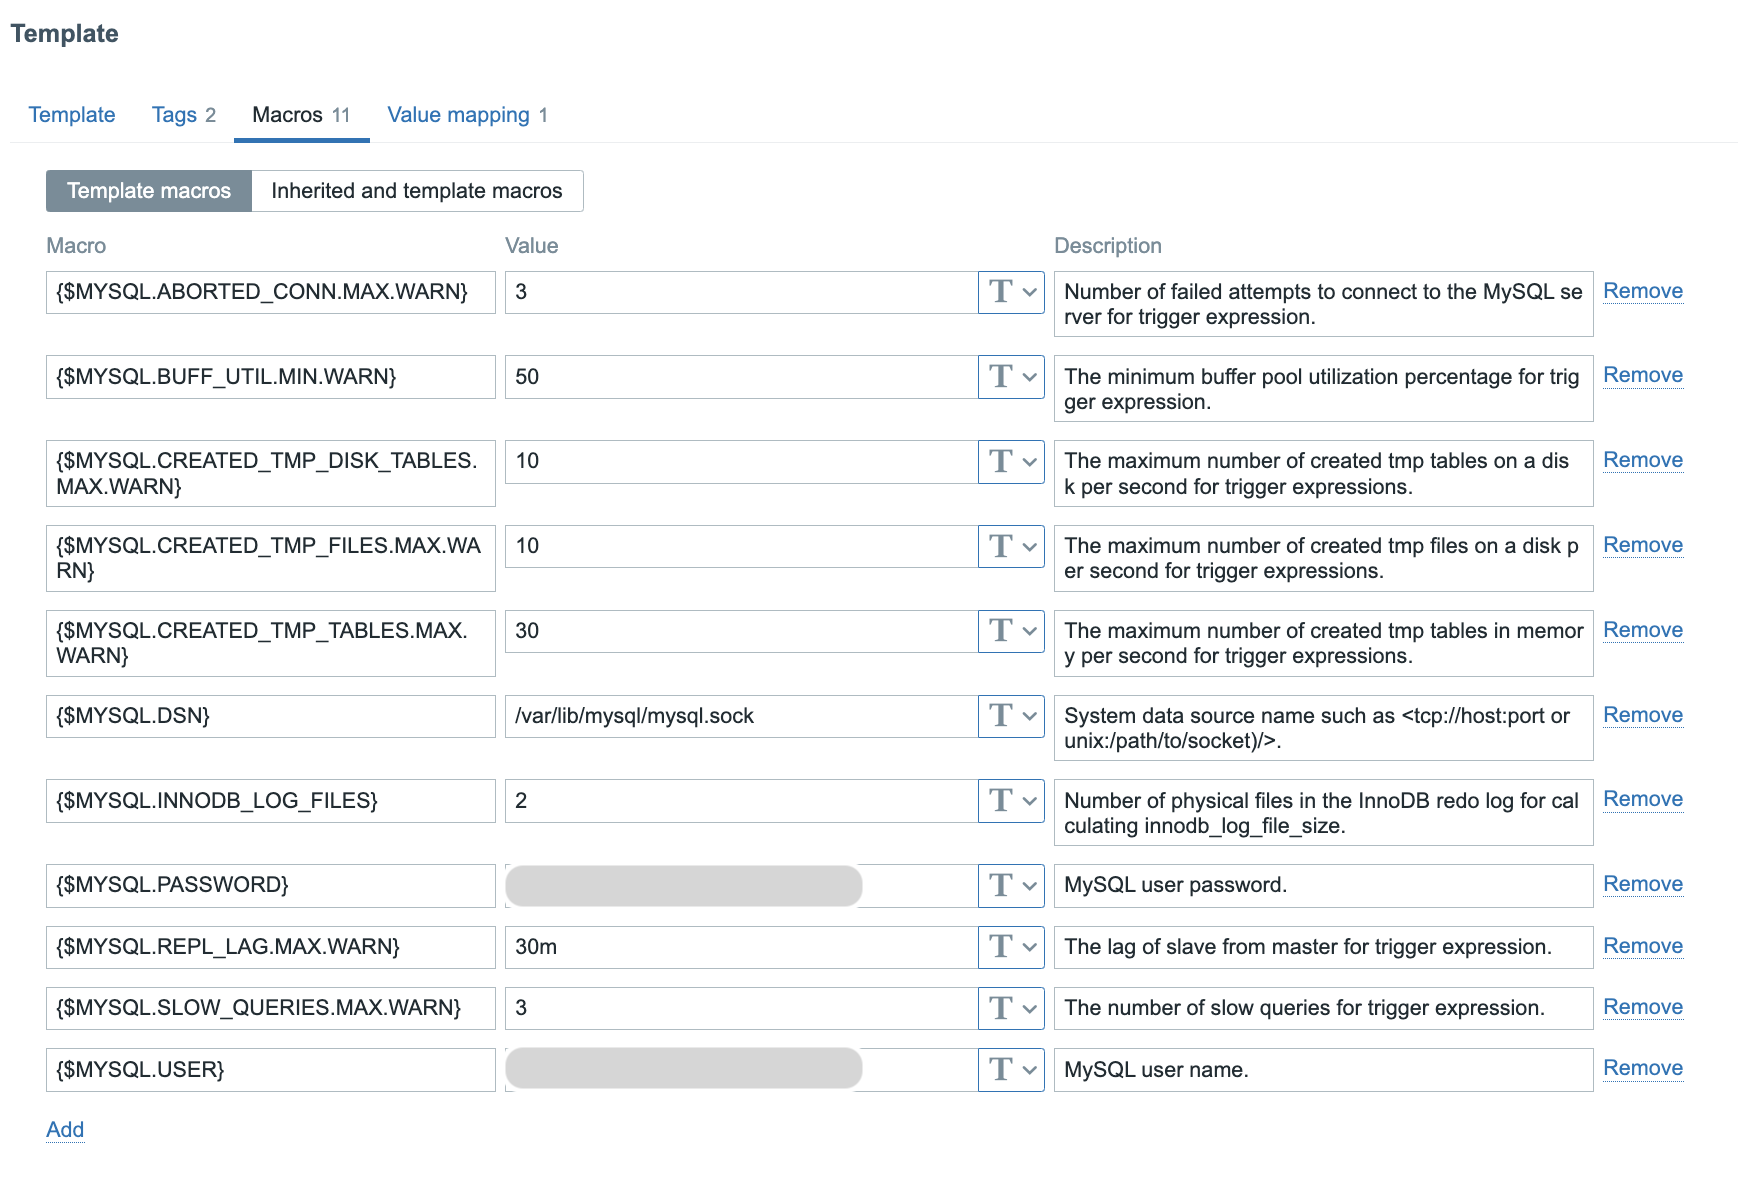Open the Tags tab
The width and height of the screenshot is (1738, 1180).
183,115
